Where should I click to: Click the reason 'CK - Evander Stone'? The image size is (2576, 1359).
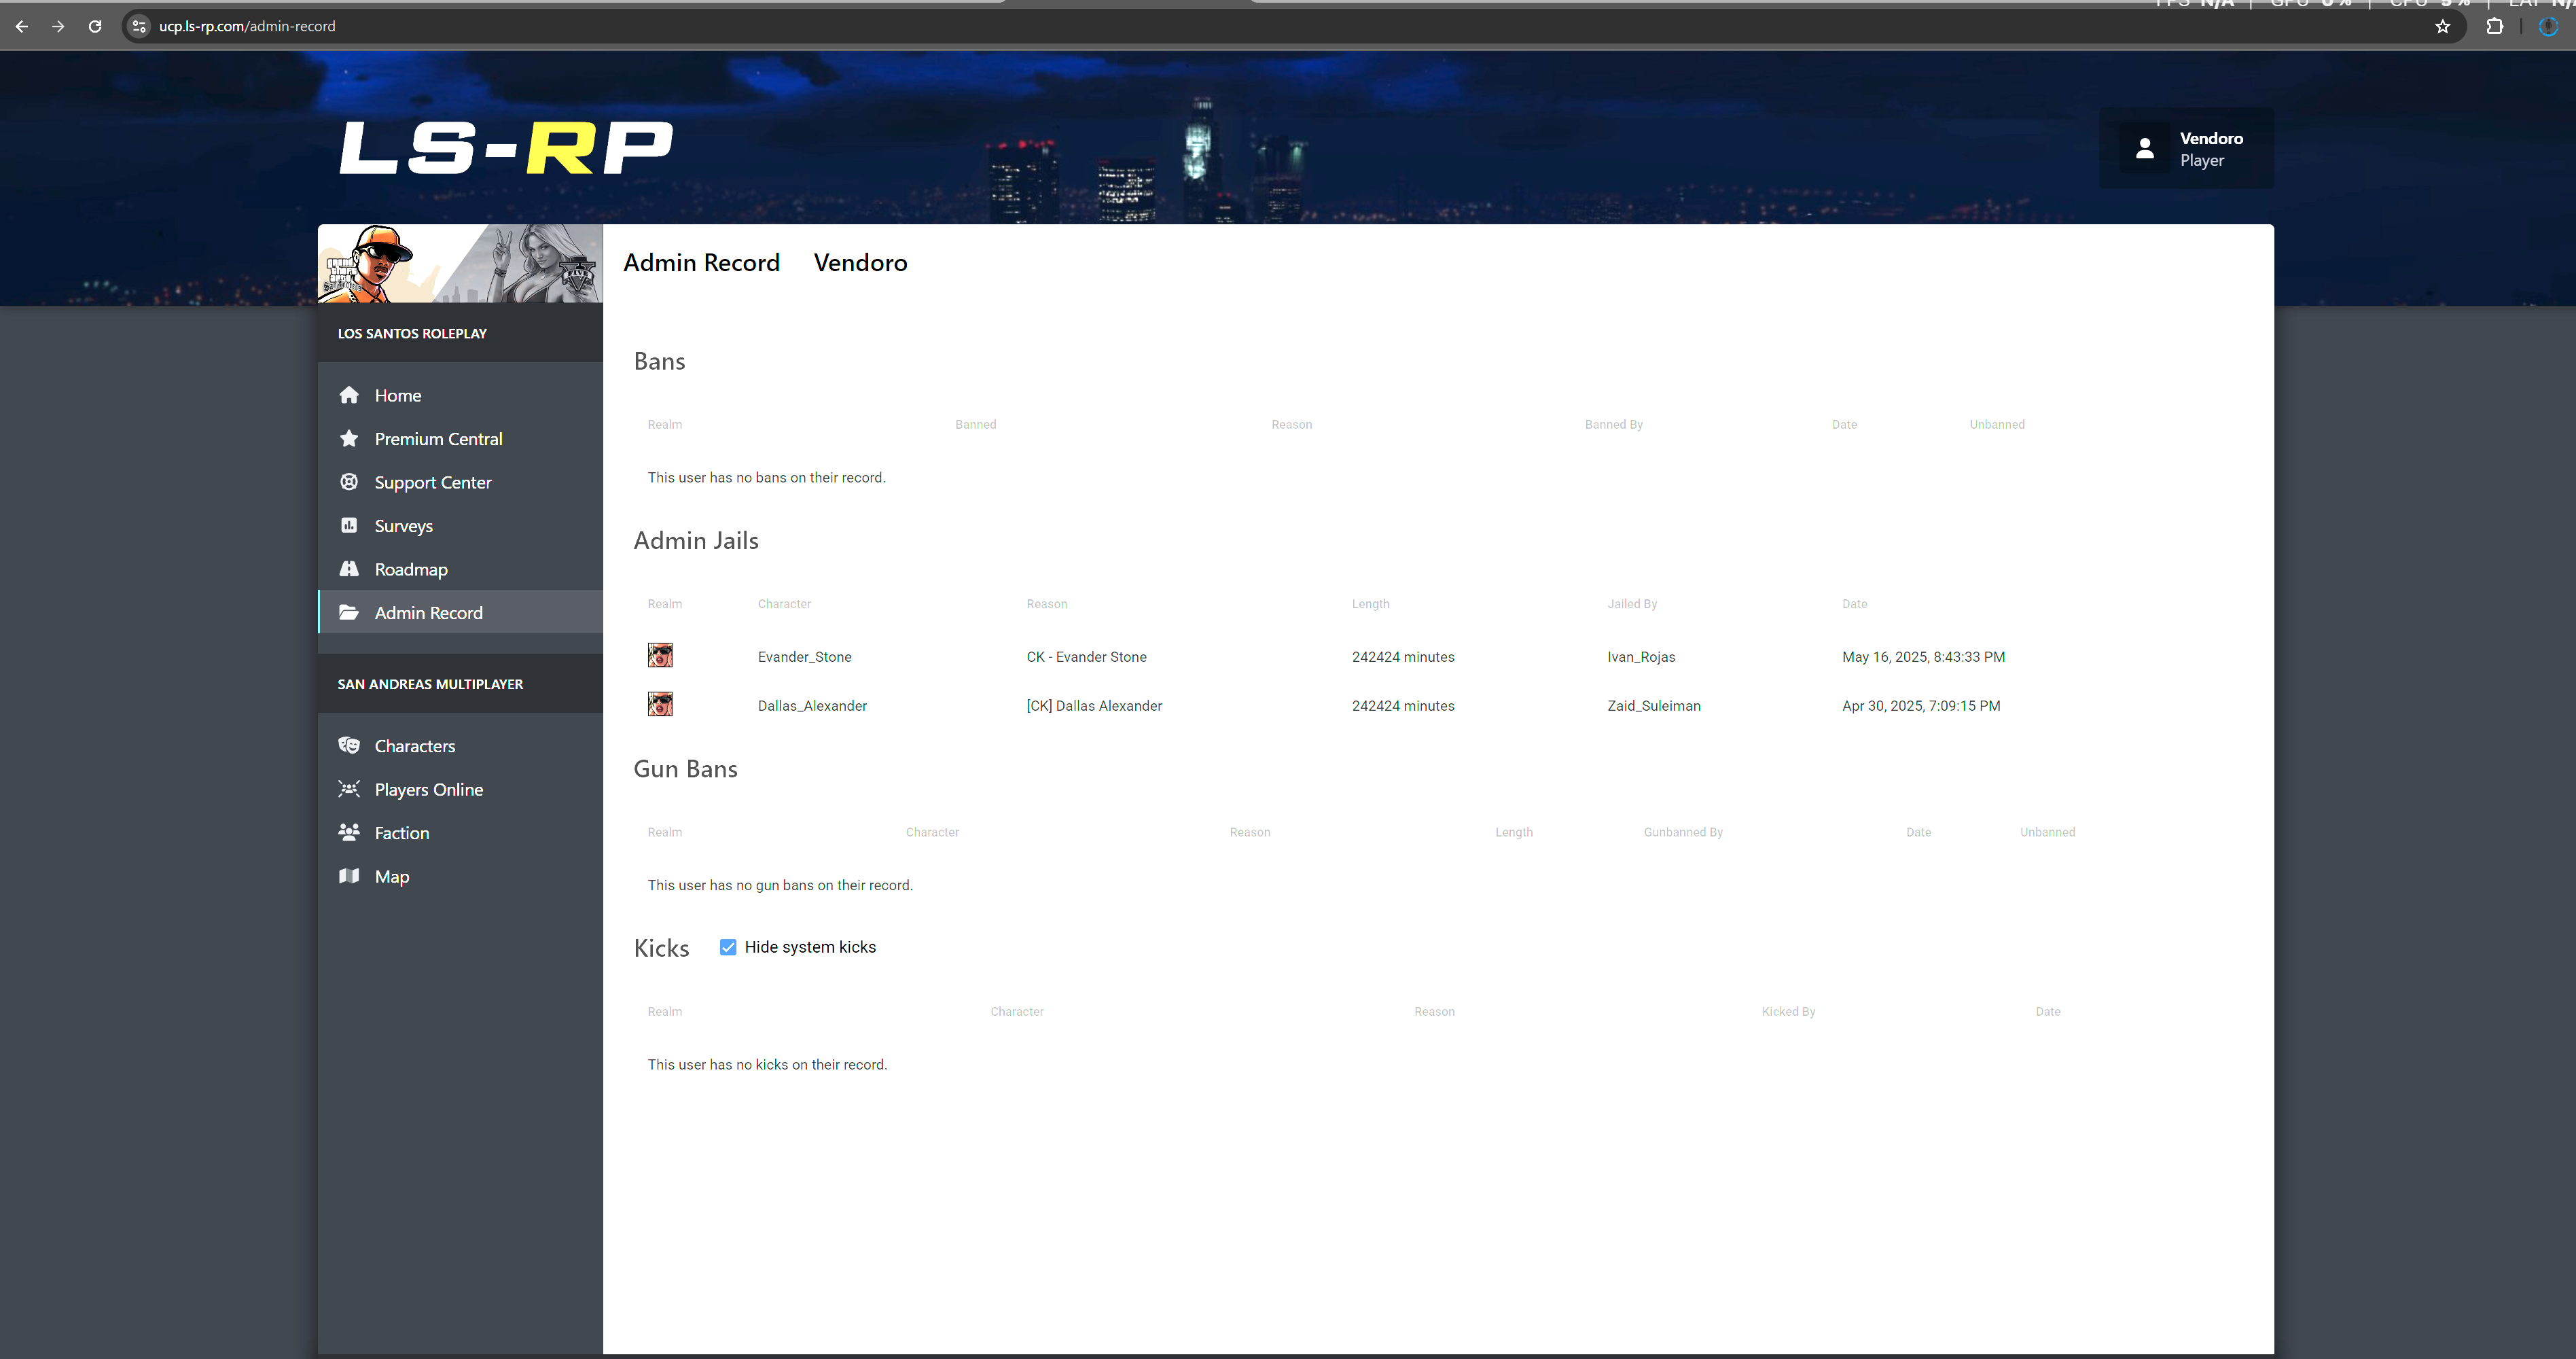click(x=1086, y=656)
